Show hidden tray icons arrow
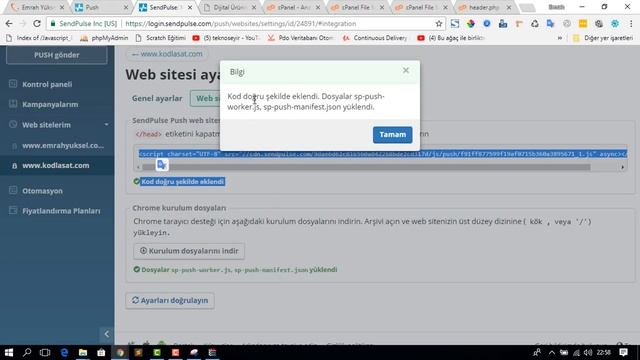Image resolution: width=640 pixels, height=360 pixels. pyautogui.click(x=552, y=352)
